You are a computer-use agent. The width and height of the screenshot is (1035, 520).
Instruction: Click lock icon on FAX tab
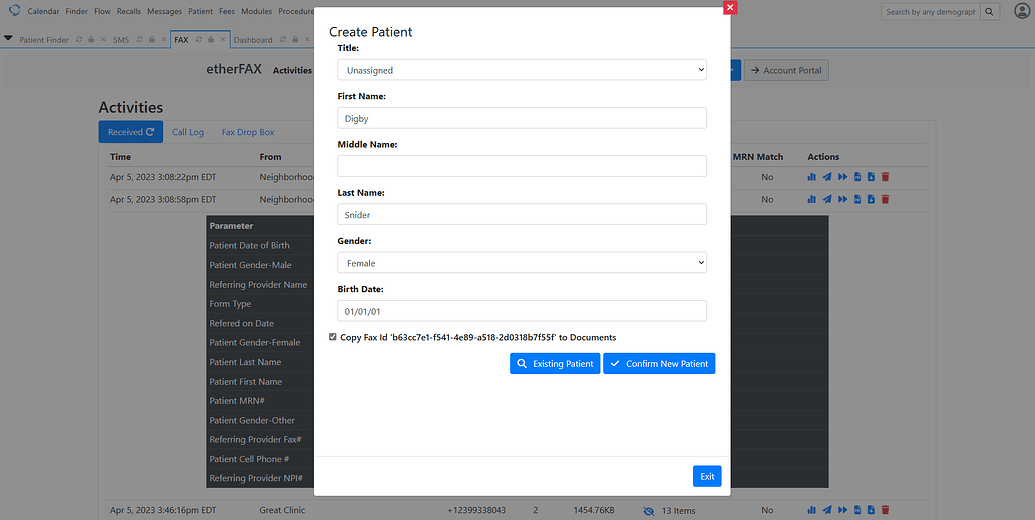tap(211, 40)
